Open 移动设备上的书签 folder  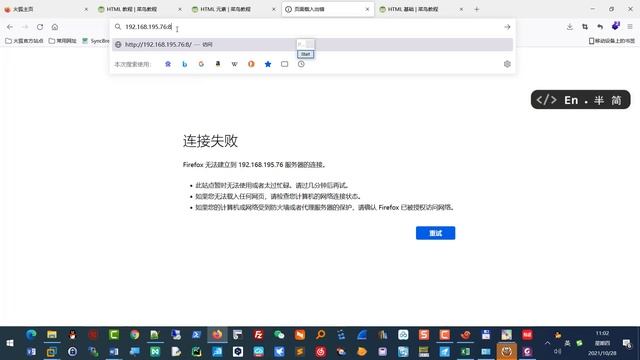(611, 41)
